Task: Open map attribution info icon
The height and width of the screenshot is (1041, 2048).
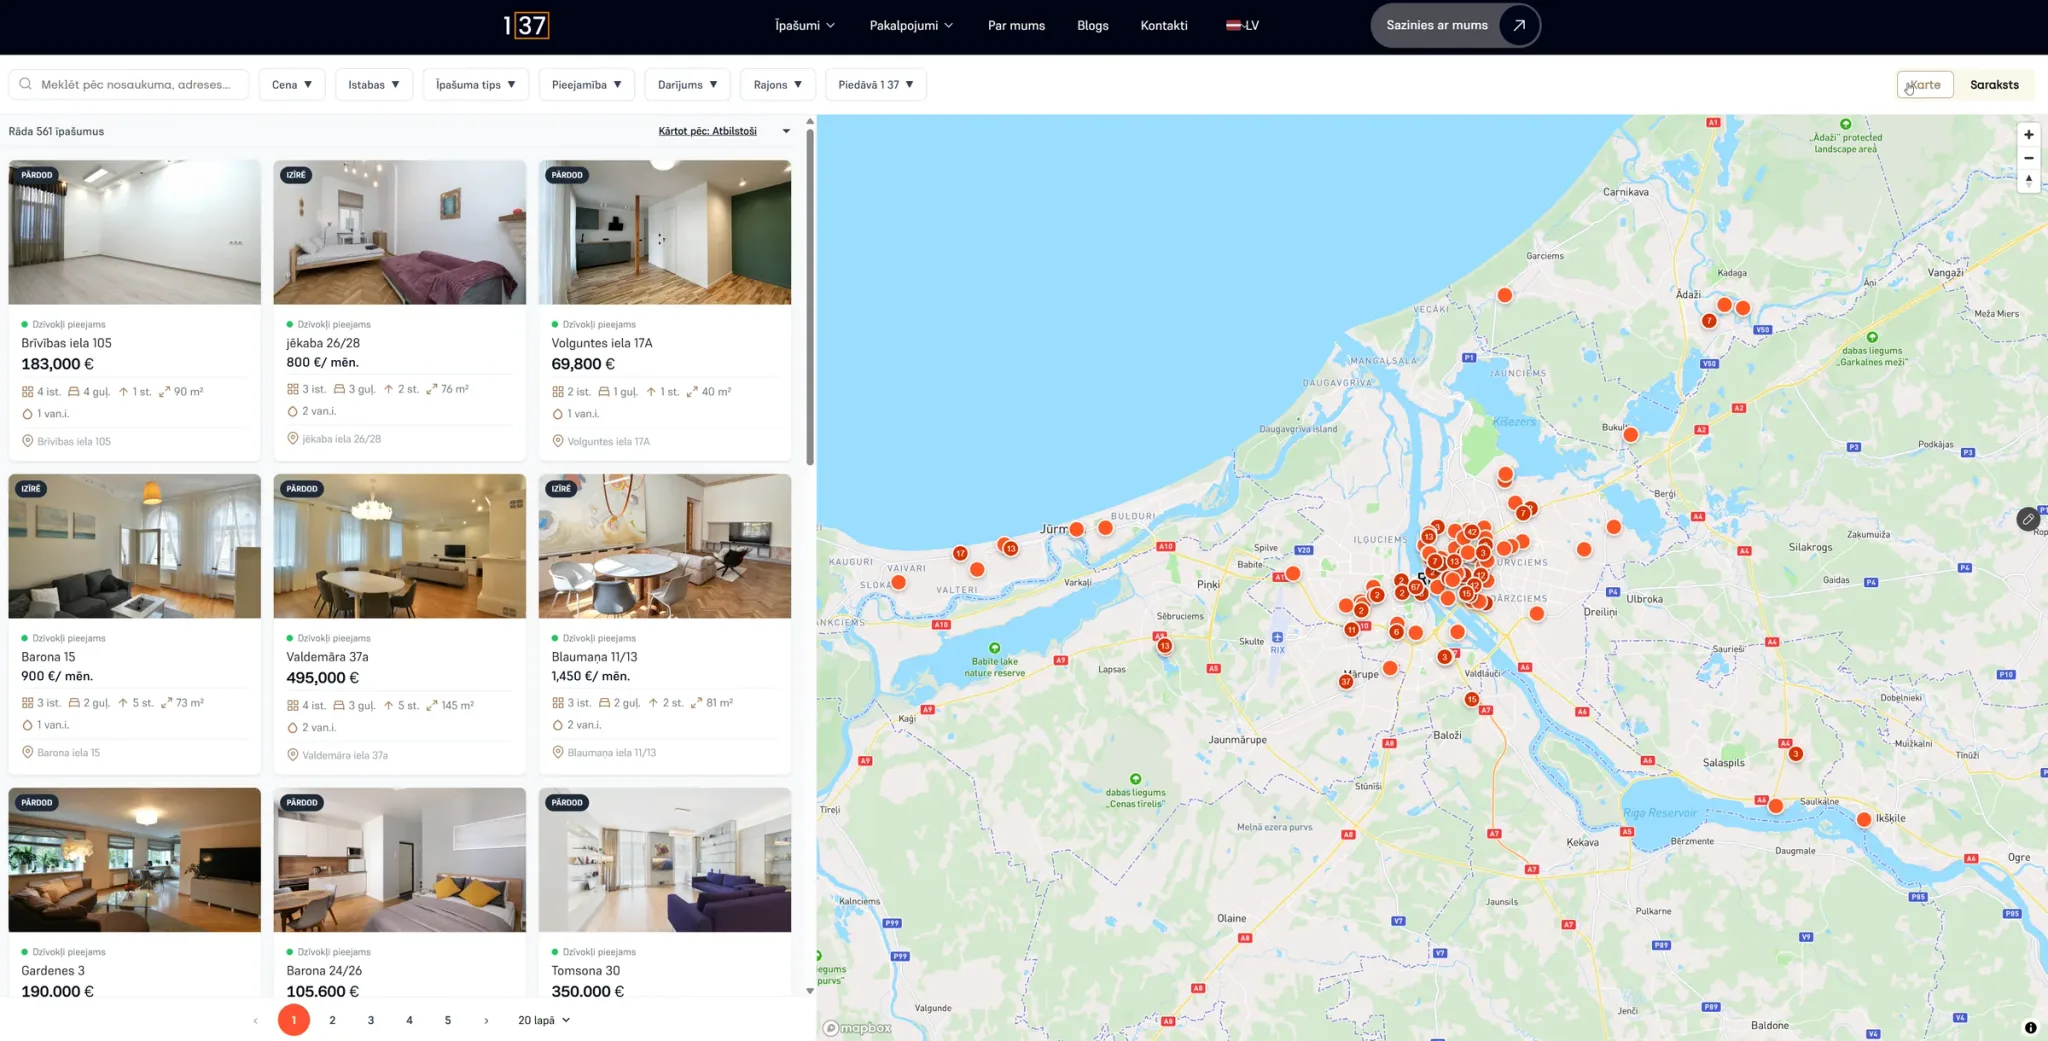Action: click(x=2030, y=1027)
